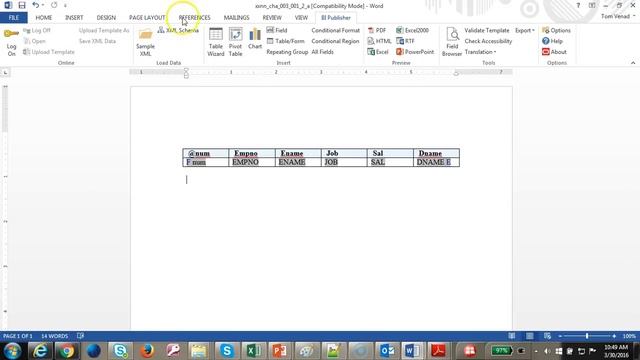The width and height of the screenshot is (640, 360).
Task: Click Conditional Format
Action: (x=336, y=30)
